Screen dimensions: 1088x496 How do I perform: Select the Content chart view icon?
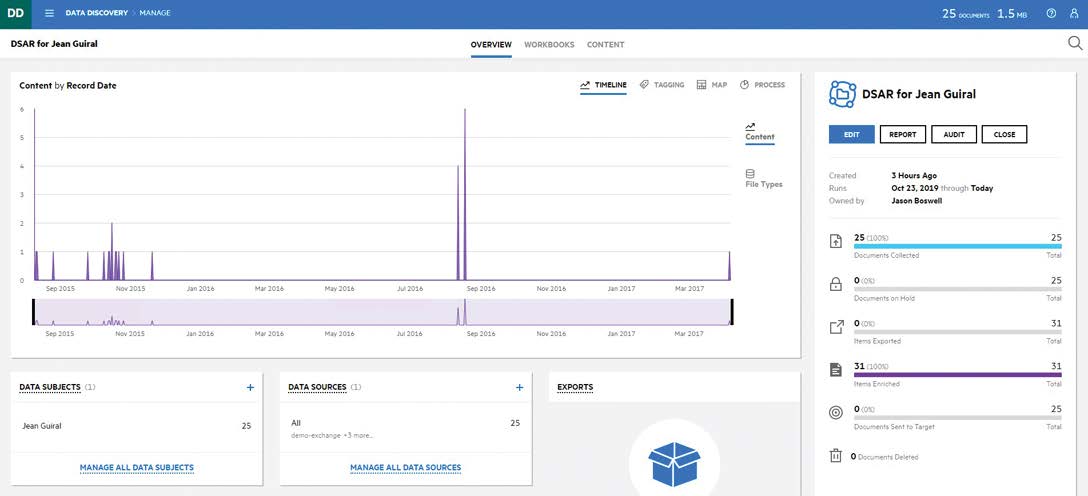tap(750, 126)
